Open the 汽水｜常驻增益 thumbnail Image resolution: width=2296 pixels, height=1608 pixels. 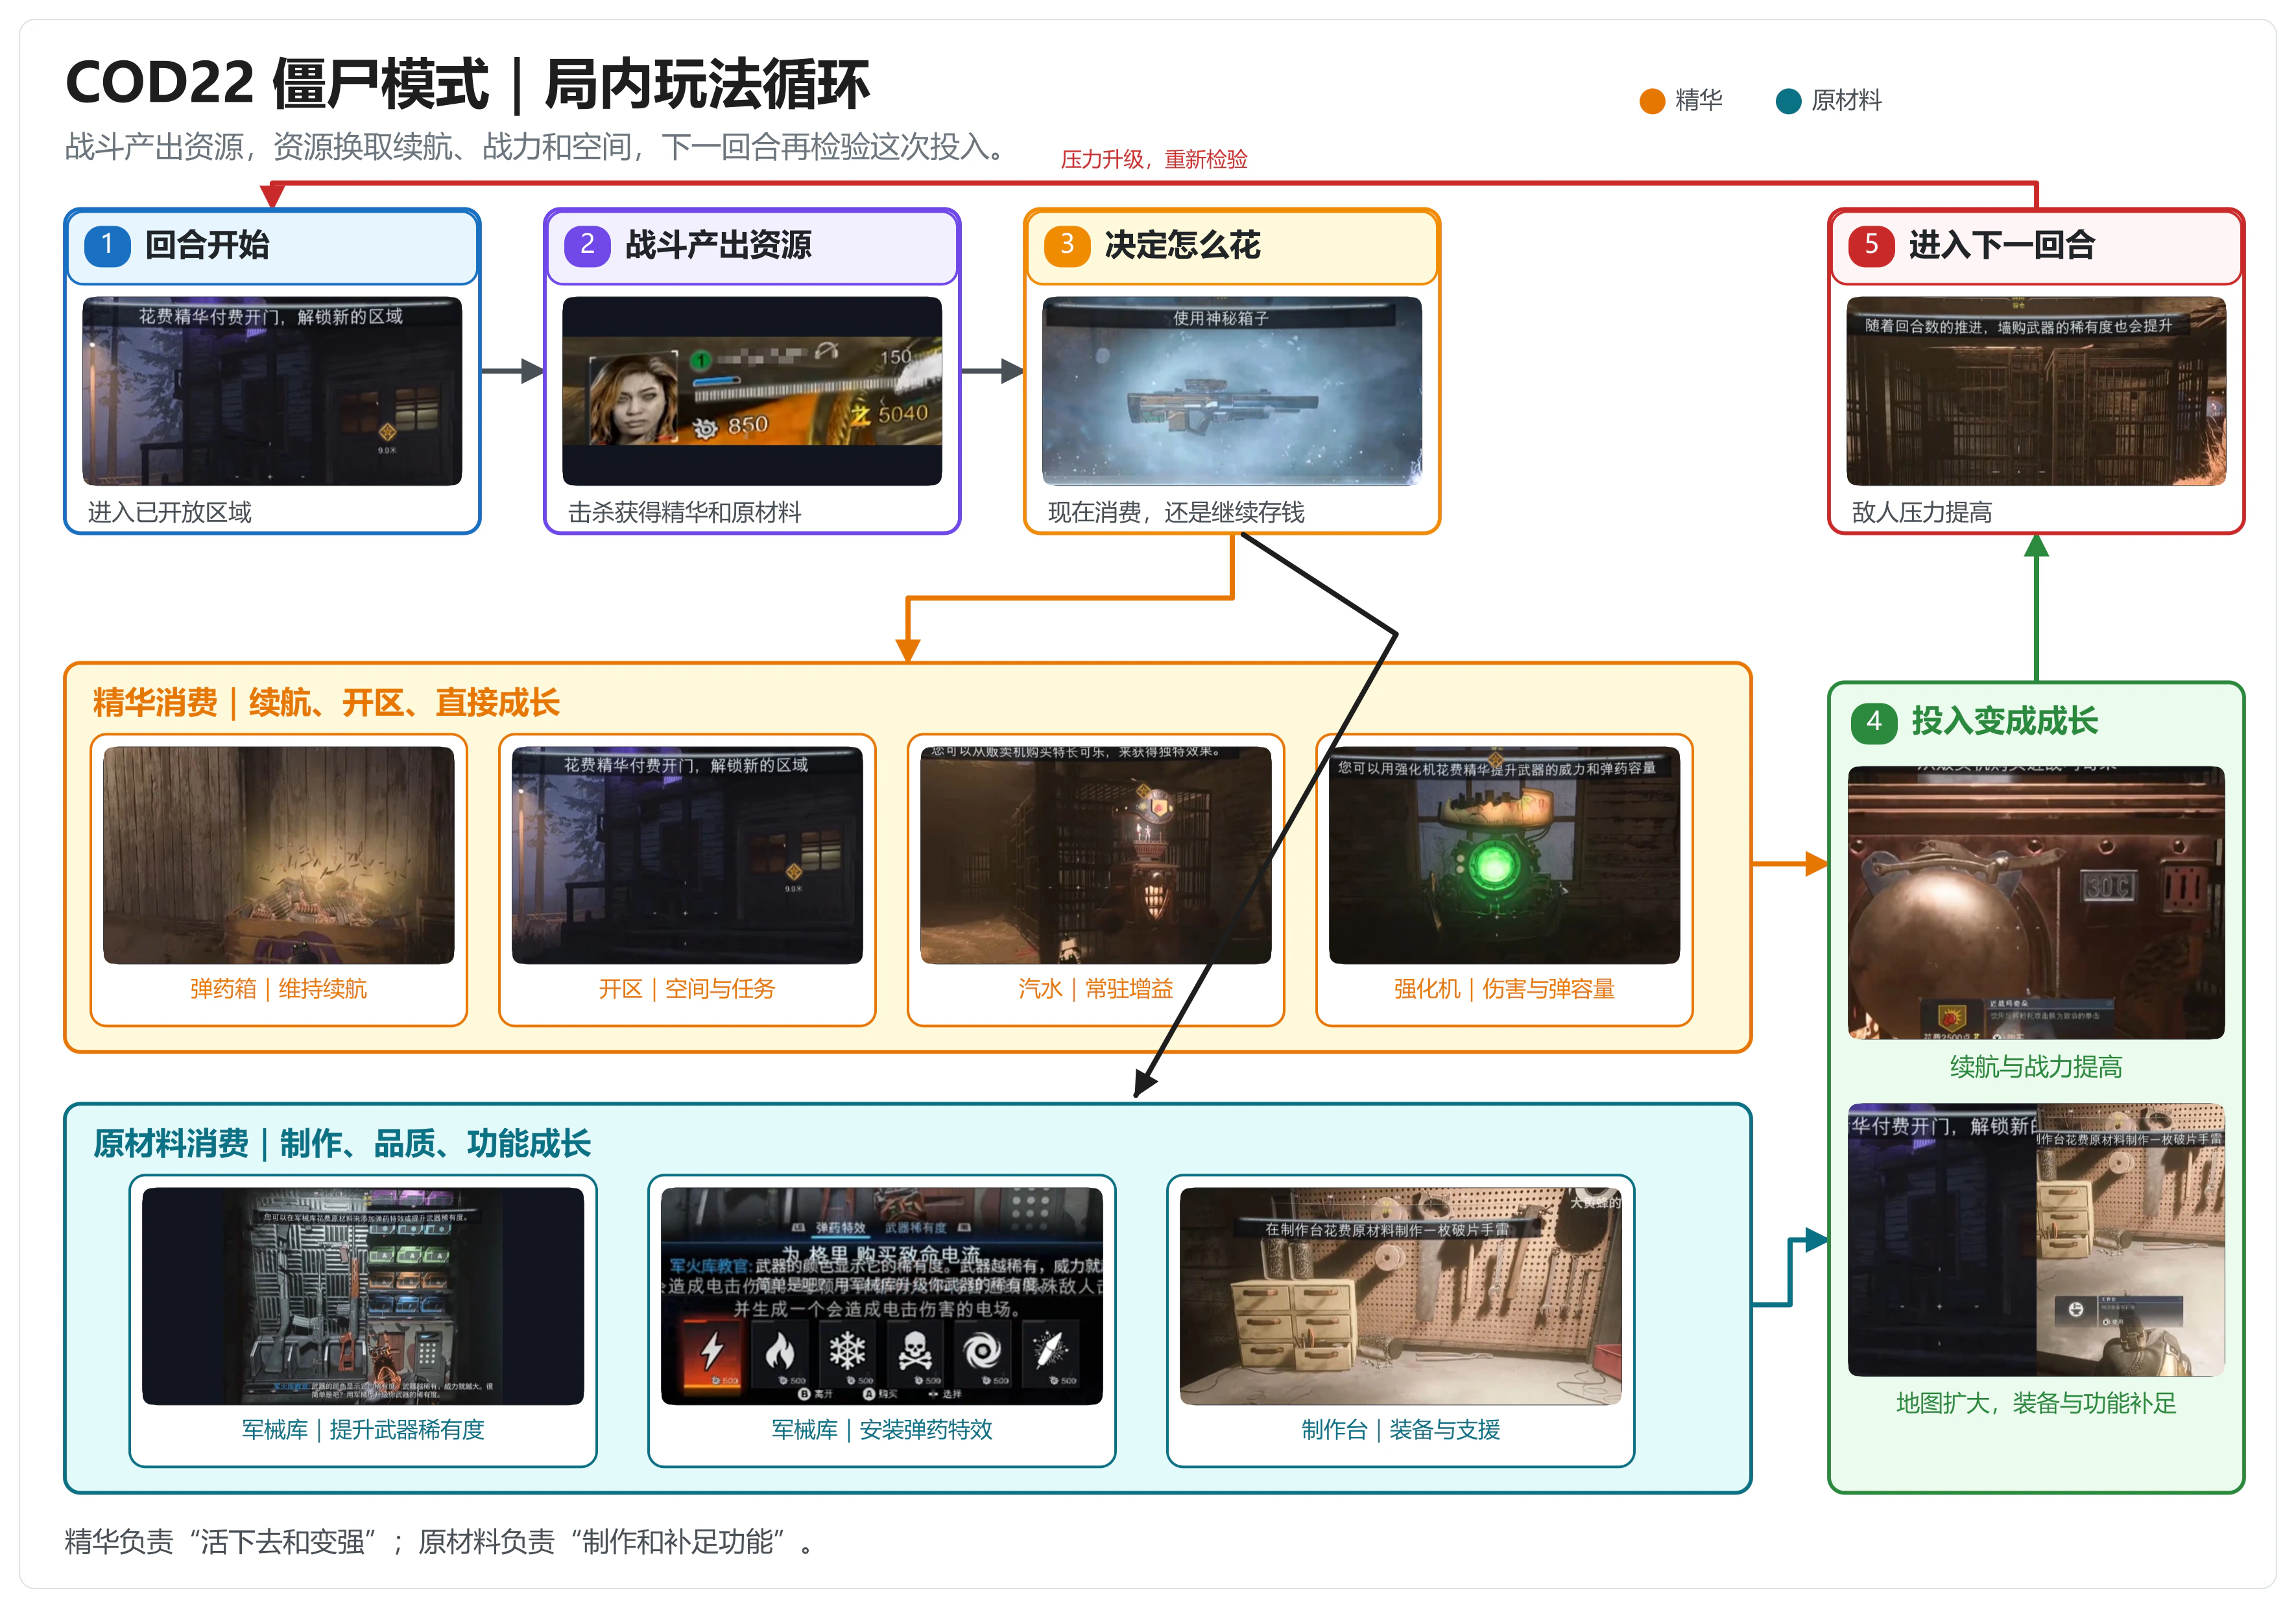point(1095,855)
